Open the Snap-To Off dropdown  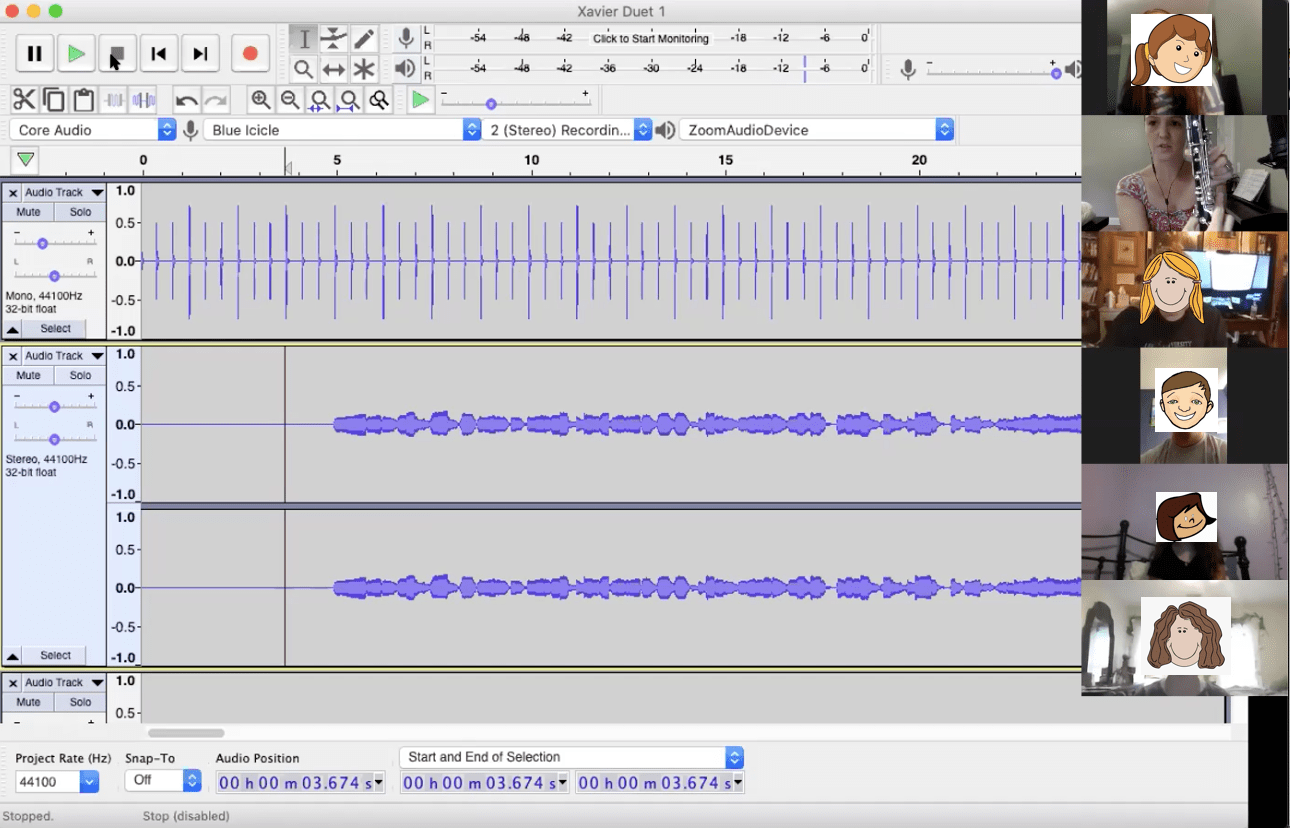click(x=162, y=781)
